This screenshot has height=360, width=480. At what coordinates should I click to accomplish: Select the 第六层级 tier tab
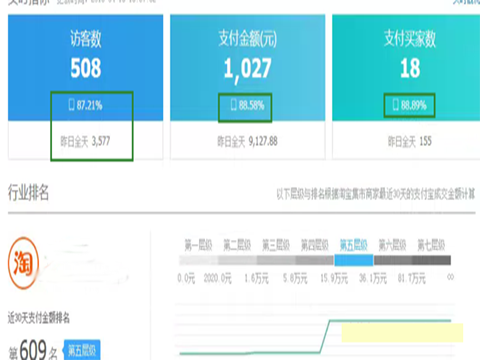392,245
